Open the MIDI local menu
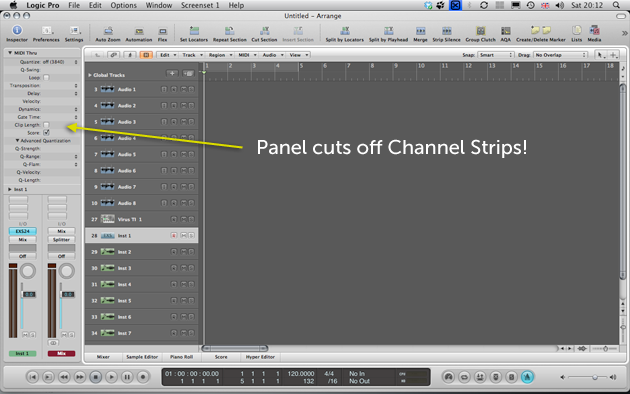This screenshot has width=630, height=394. click(x=247, y=55)
